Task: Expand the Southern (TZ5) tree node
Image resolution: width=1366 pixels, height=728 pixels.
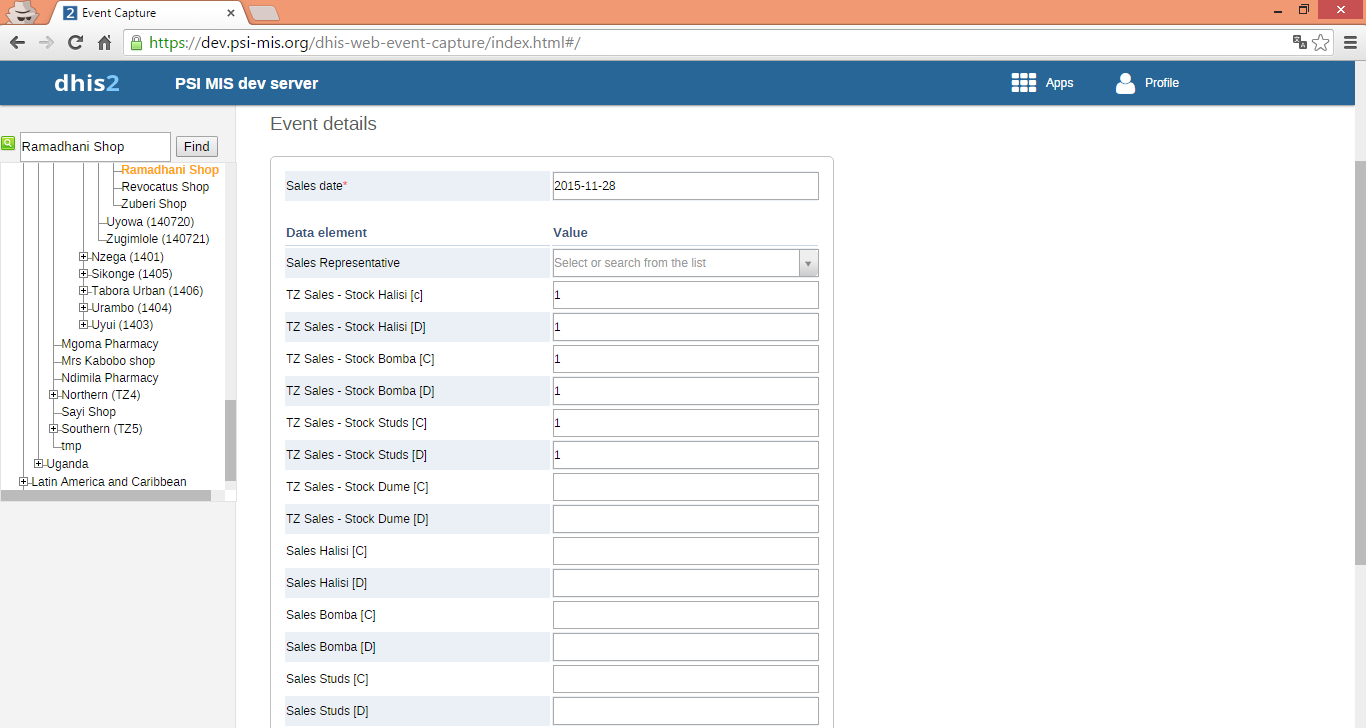Action: coord(54,429)
